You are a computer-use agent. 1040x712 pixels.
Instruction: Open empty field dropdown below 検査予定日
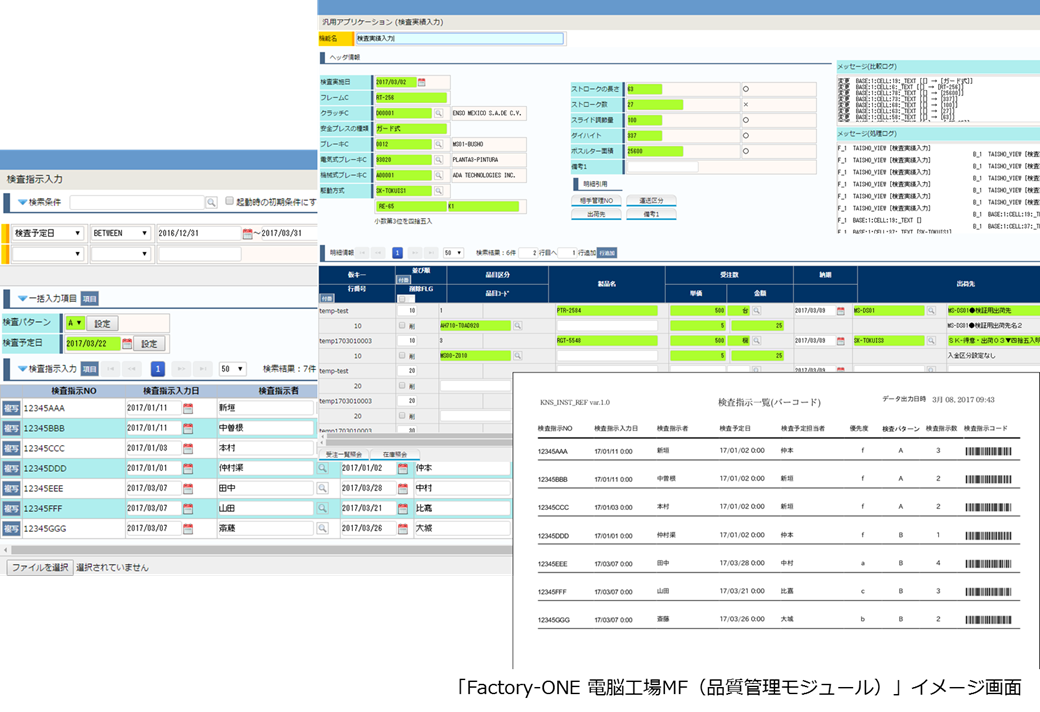pyautogui.click(x=48, y=253)
